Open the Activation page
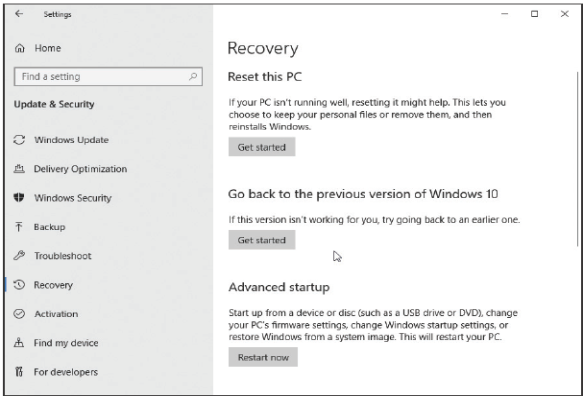Image resolution: width=583 pixels, height=396 pixels. 56,314
